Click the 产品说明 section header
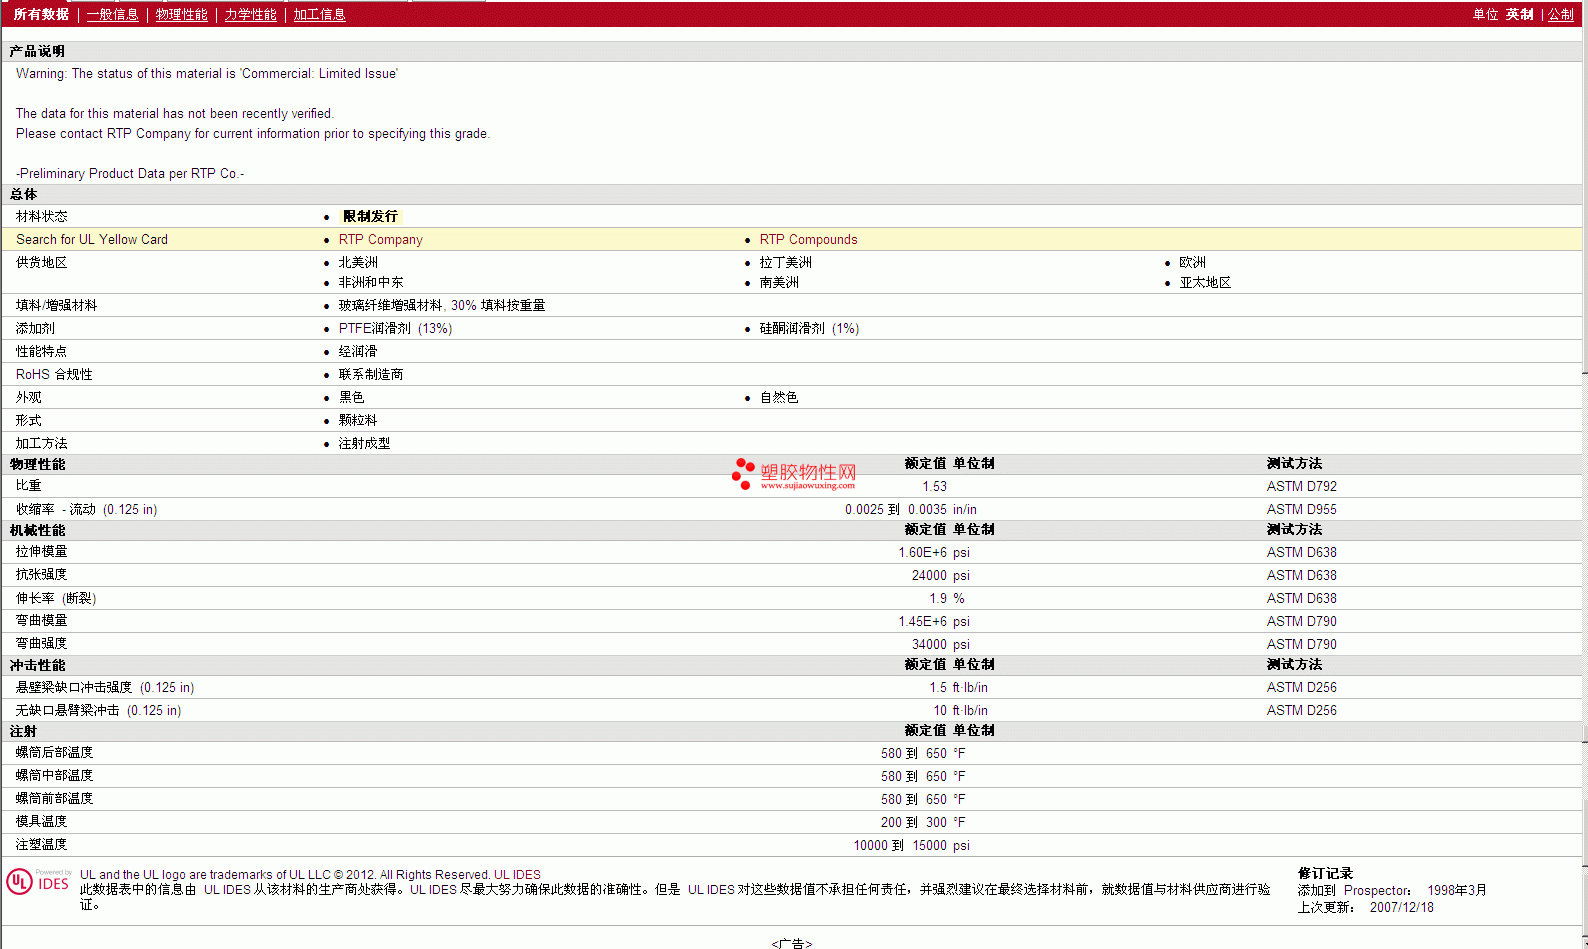The width and height of the screenshot is (1588, 949). click(x=37, y=51)
